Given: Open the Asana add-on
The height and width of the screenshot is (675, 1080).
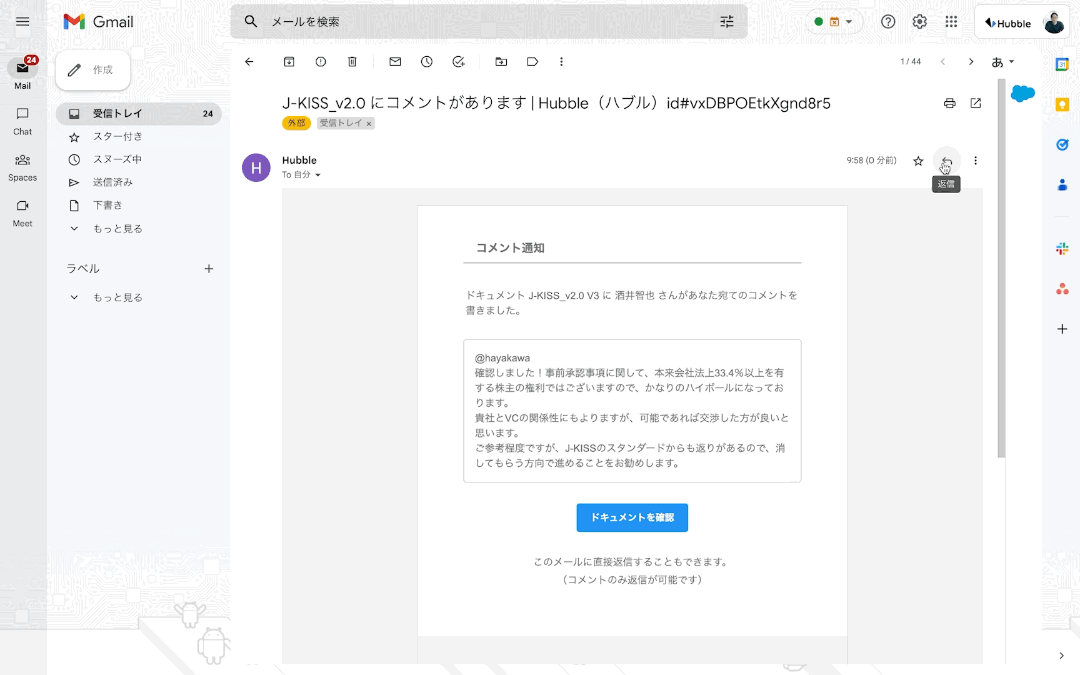Looking at the screenshot, I should pyautogui.click(x=1062, y=289).
